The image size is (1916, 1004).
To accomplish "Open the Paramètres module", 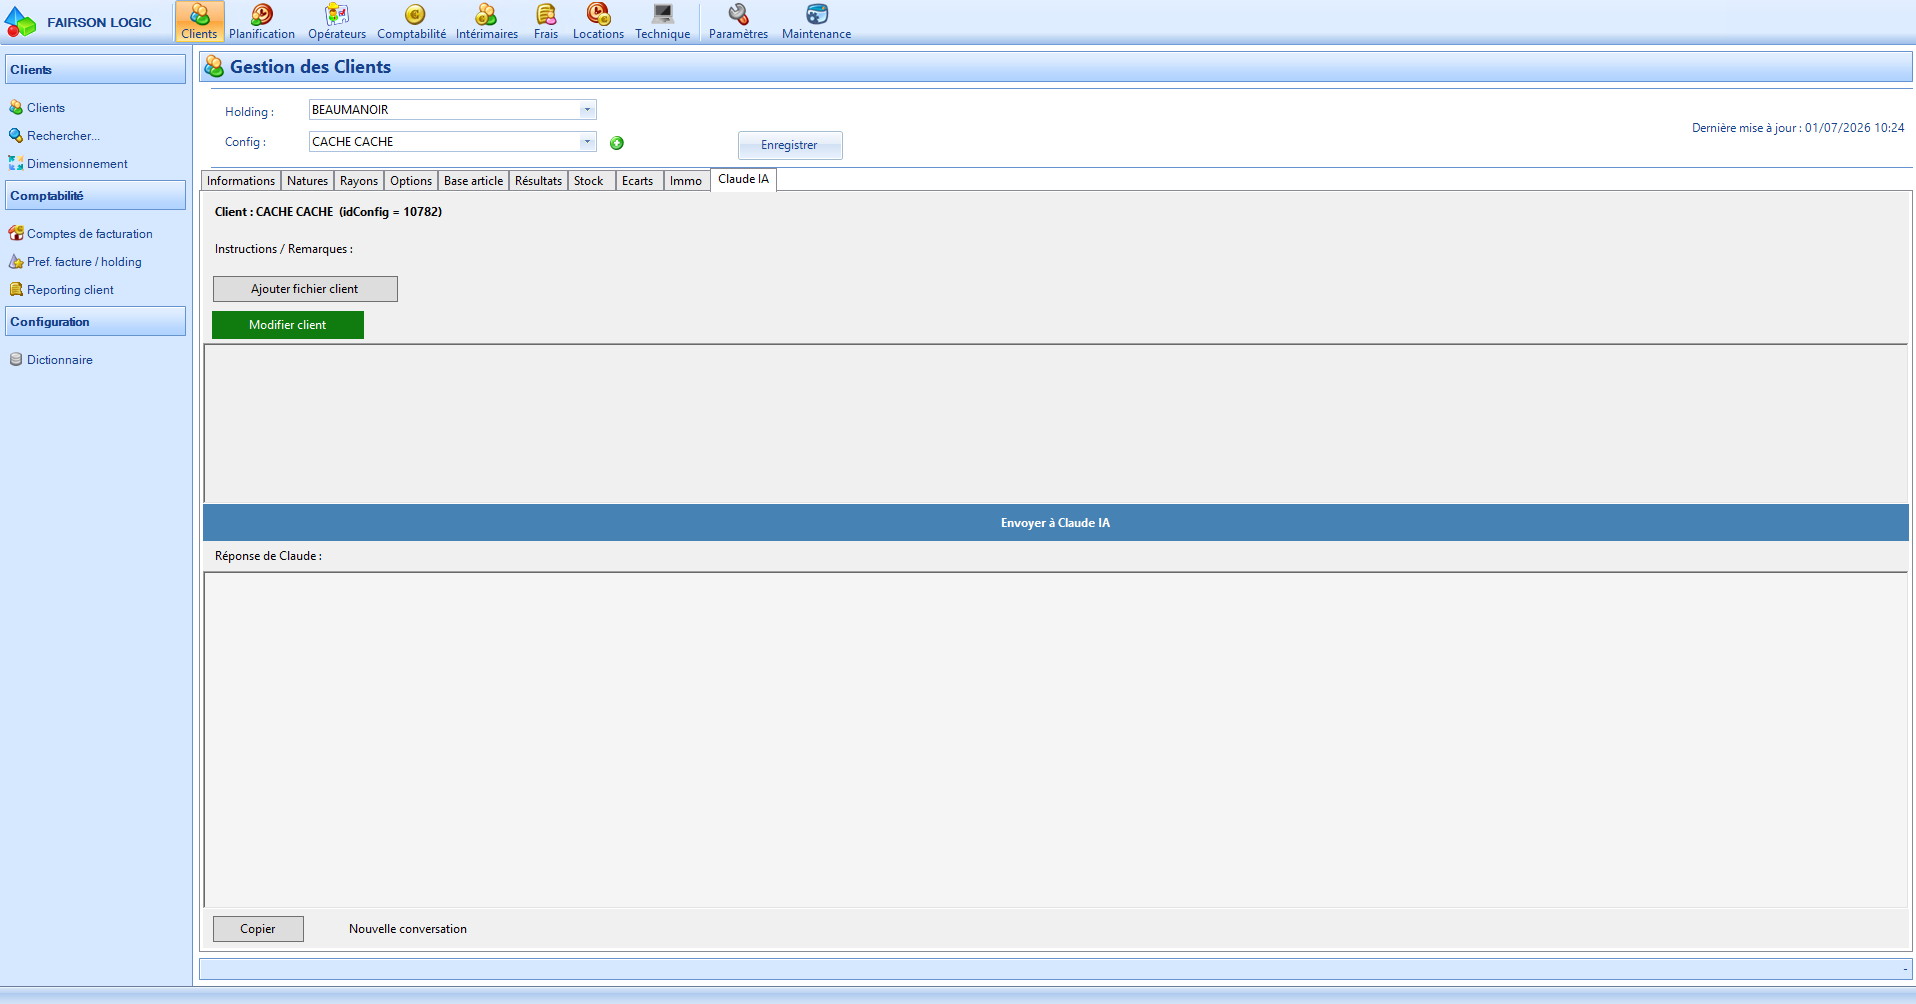I will [x=738, y=21].
